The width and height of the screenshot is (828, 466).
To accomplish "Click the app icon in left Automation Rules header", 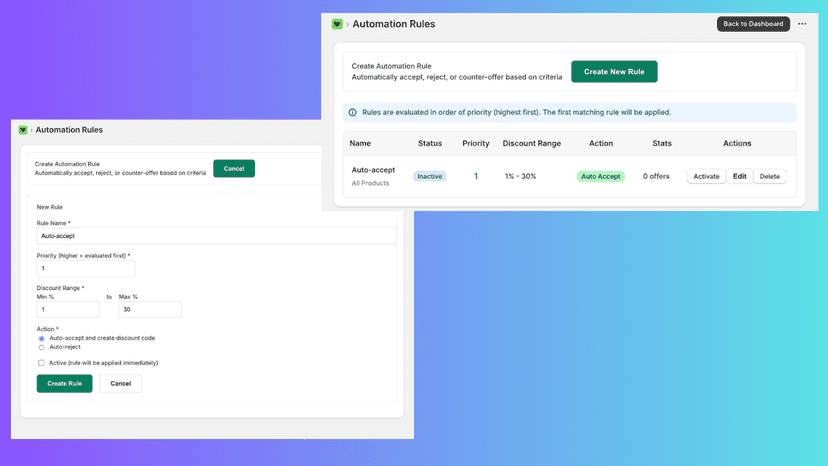I will 23,130.
